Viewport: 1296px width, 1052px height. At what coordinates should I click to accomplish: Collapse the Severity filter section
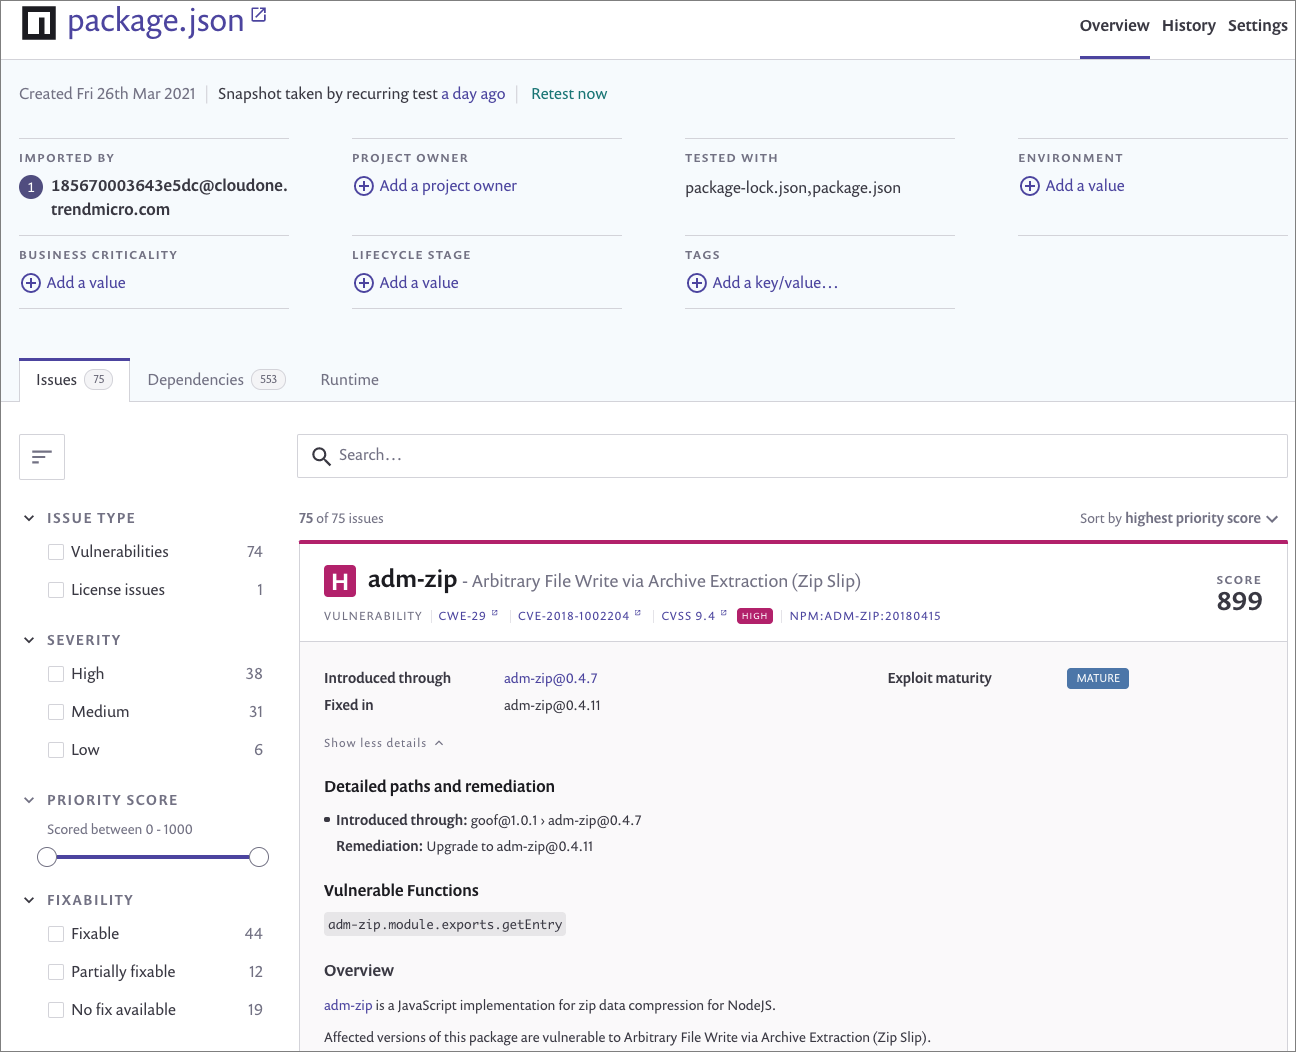pos(29,640)
